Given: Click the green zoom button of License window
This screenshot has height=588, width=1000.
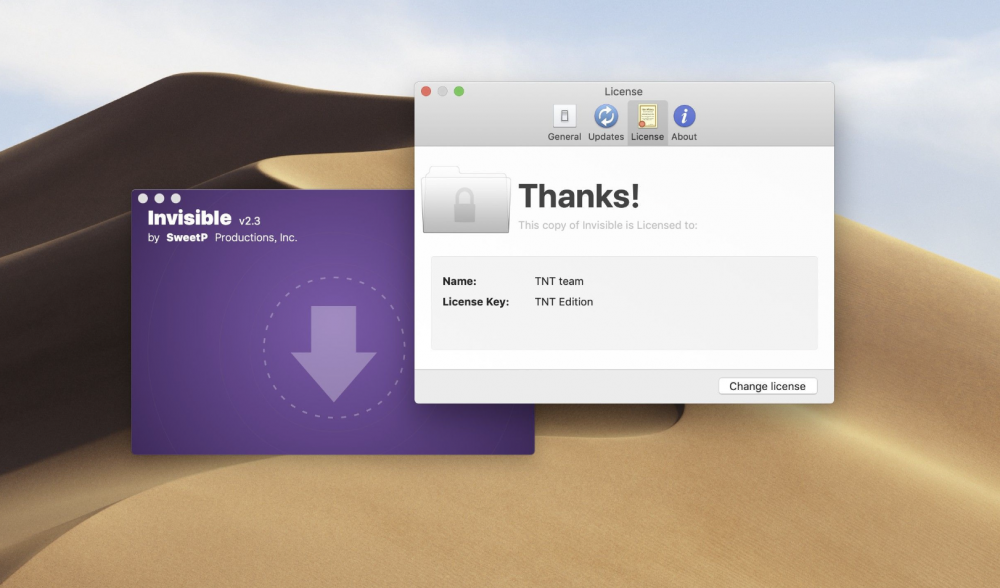Looking at the screenshot, I should [x=459, y=91].
